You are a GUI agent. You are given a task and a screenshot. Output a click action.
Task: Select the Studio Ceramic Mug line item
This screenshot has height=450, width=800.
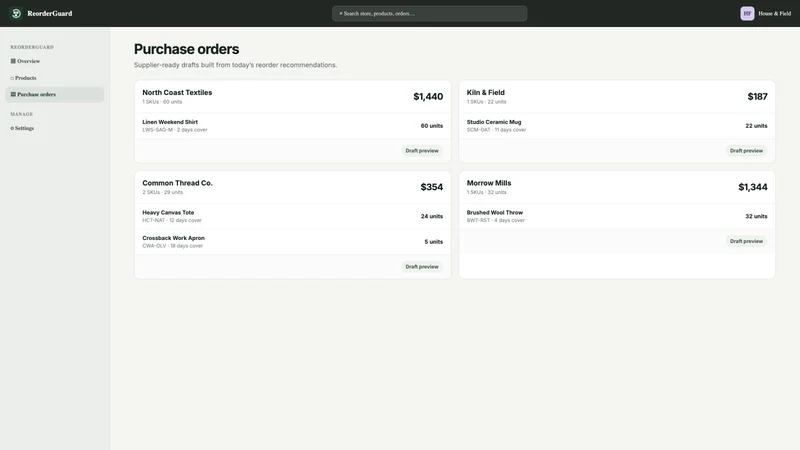click(617, 126)
